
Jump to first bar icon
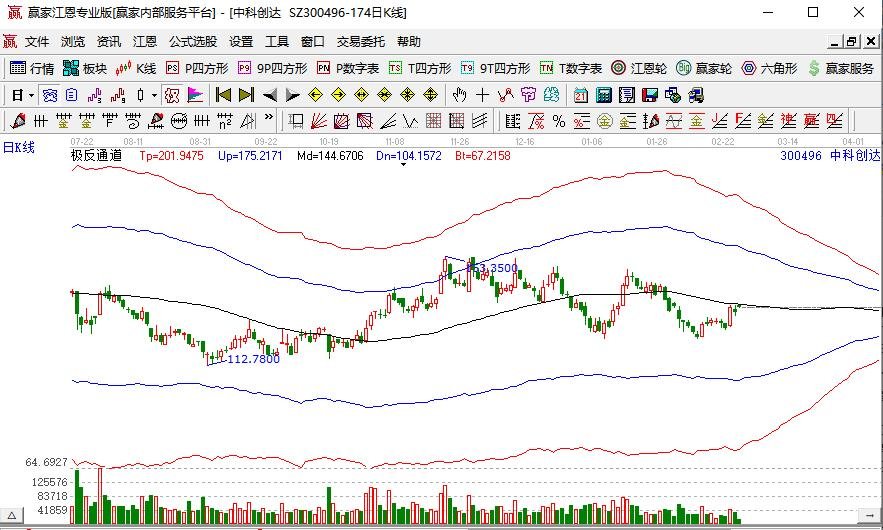[x=224, y=95]
